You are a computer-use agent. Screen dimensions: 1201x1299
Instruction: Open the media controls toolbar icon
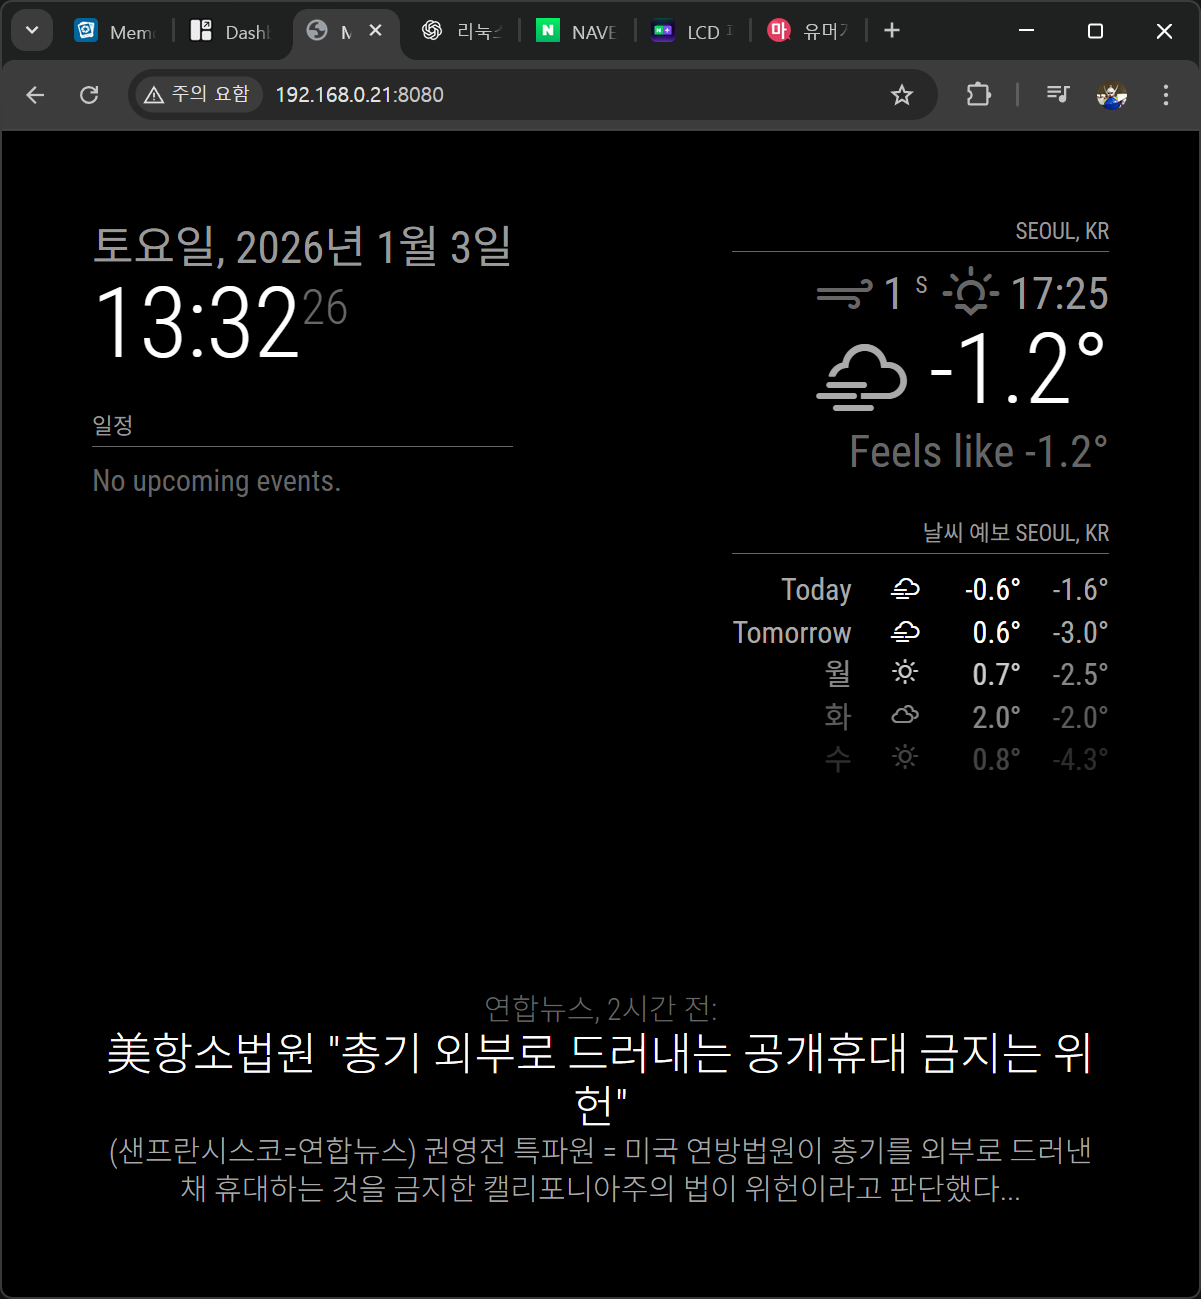coord(1057,95)
